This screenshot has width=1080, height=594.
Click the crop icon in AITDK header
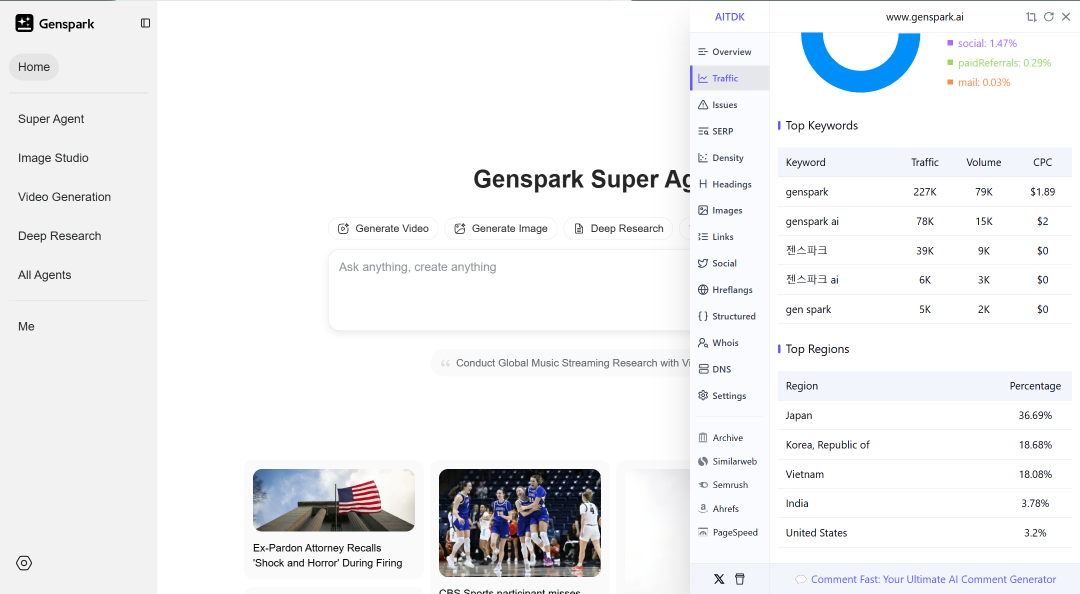(1031, 17)
